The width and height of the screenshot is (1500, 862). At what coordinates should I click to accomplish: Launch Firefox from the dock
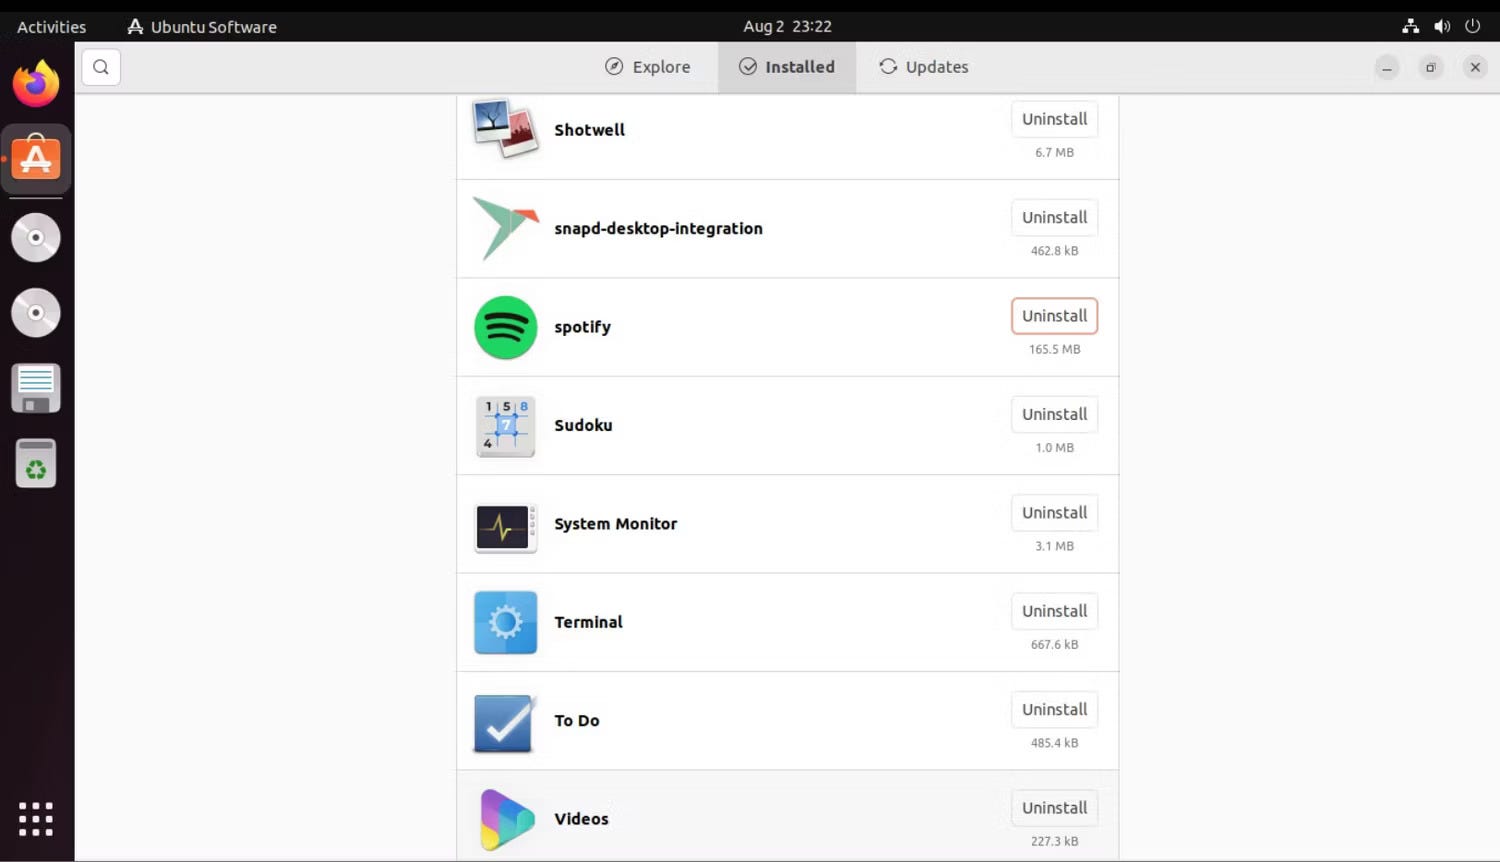click(x=36, y=82)
